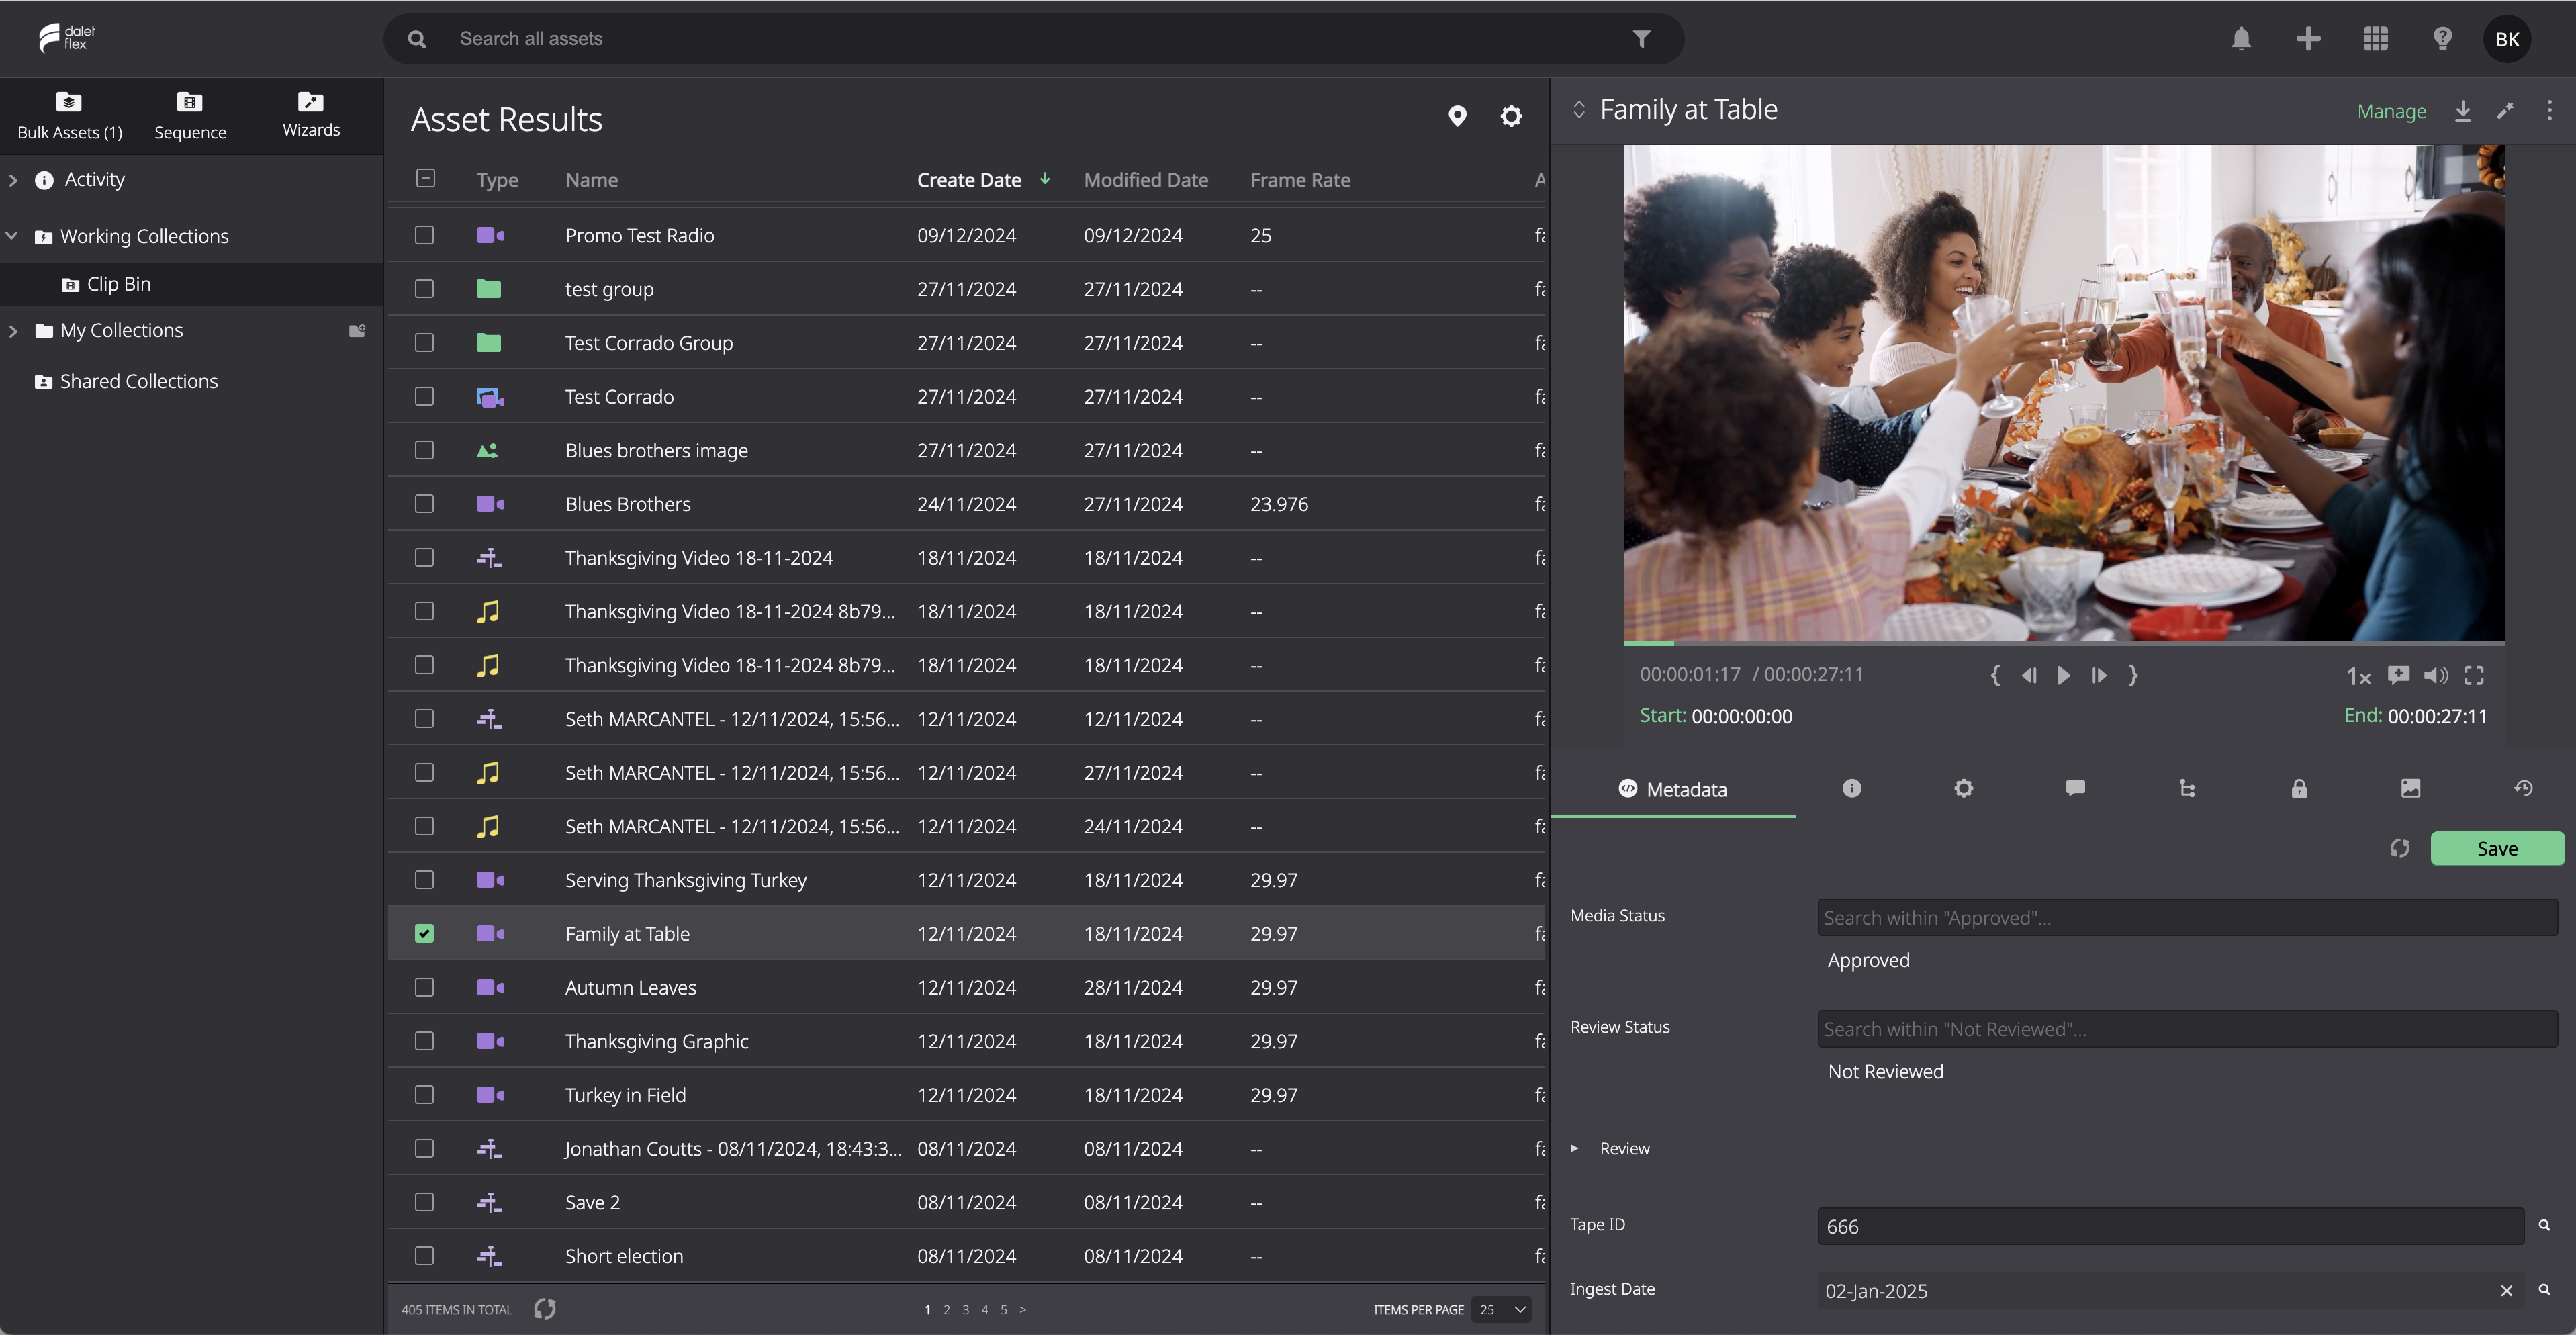Switch to the Metadata tab
Screen dimensions: 2576x1335
click(1673, 790)
